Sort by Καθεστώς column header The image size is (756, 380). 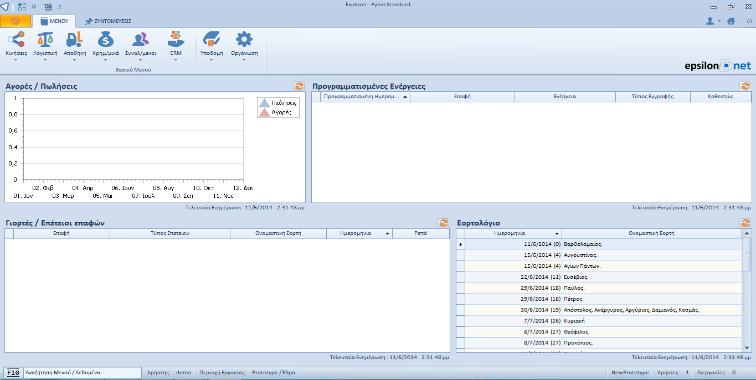click(x=720, y=97)
